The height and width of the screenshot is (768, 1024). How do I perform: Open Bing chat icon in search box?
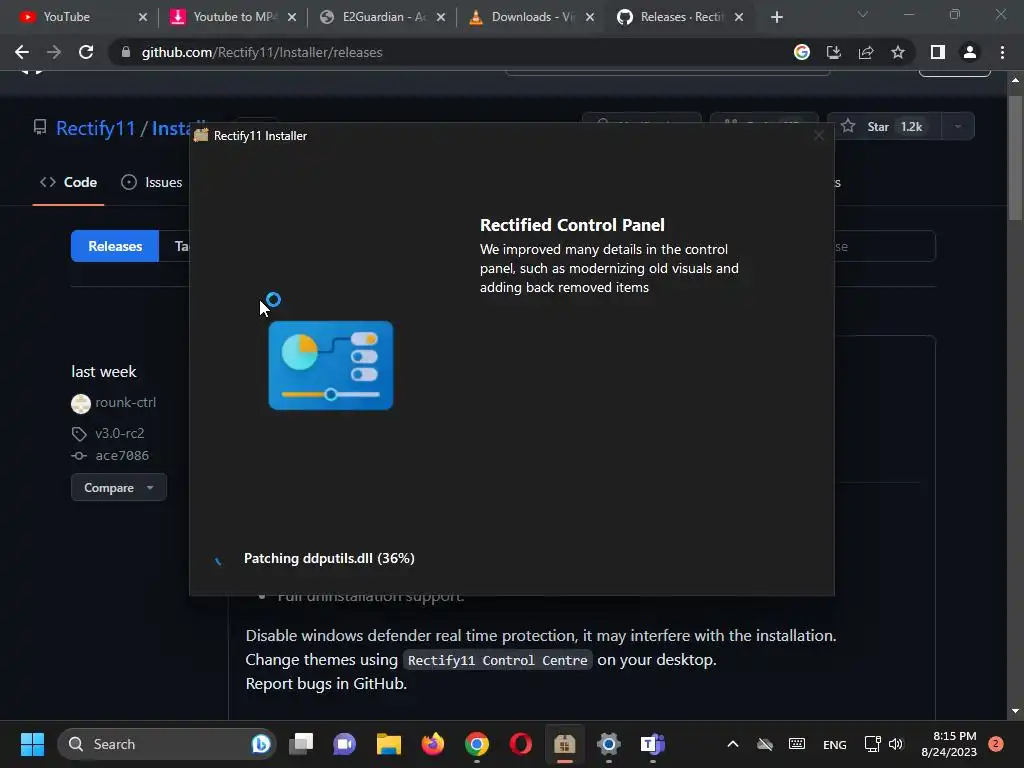(261, 744)
